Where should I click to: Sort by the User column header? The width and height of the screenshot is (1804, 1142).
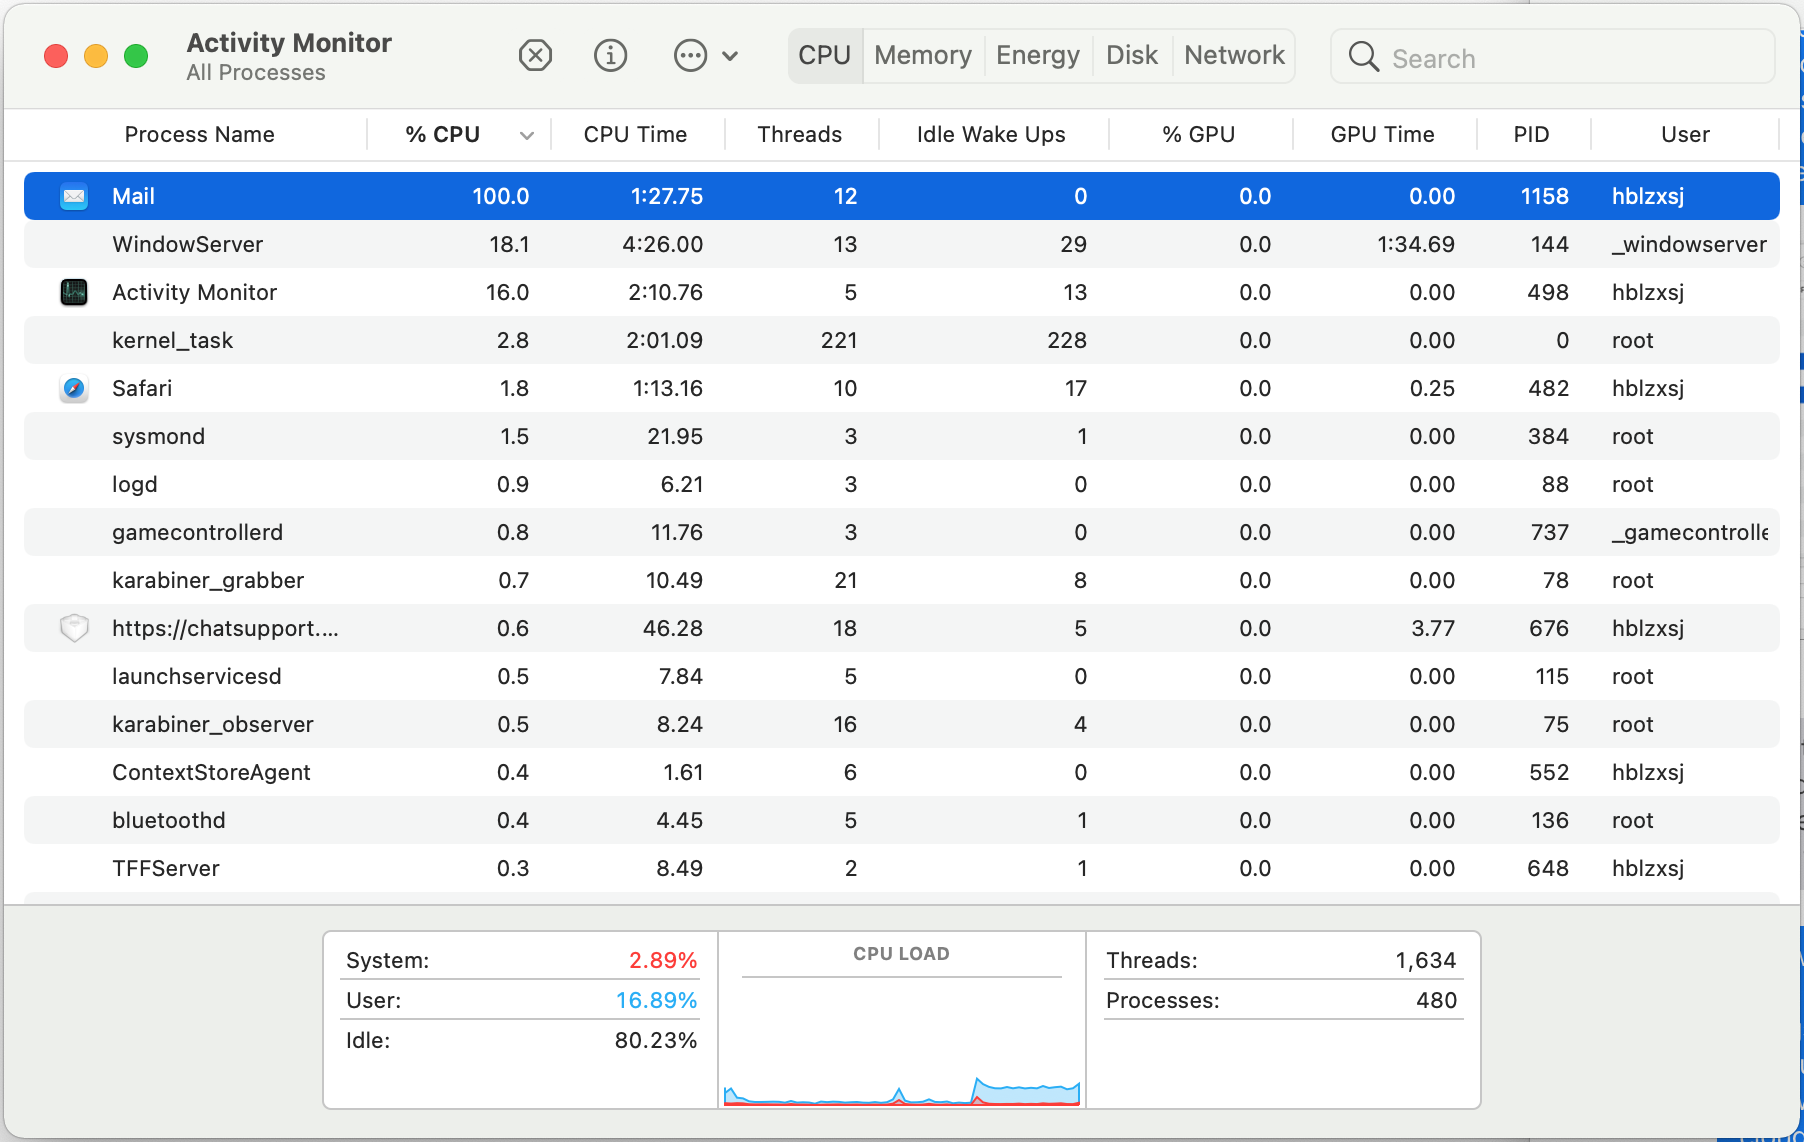coord(1685,134)
